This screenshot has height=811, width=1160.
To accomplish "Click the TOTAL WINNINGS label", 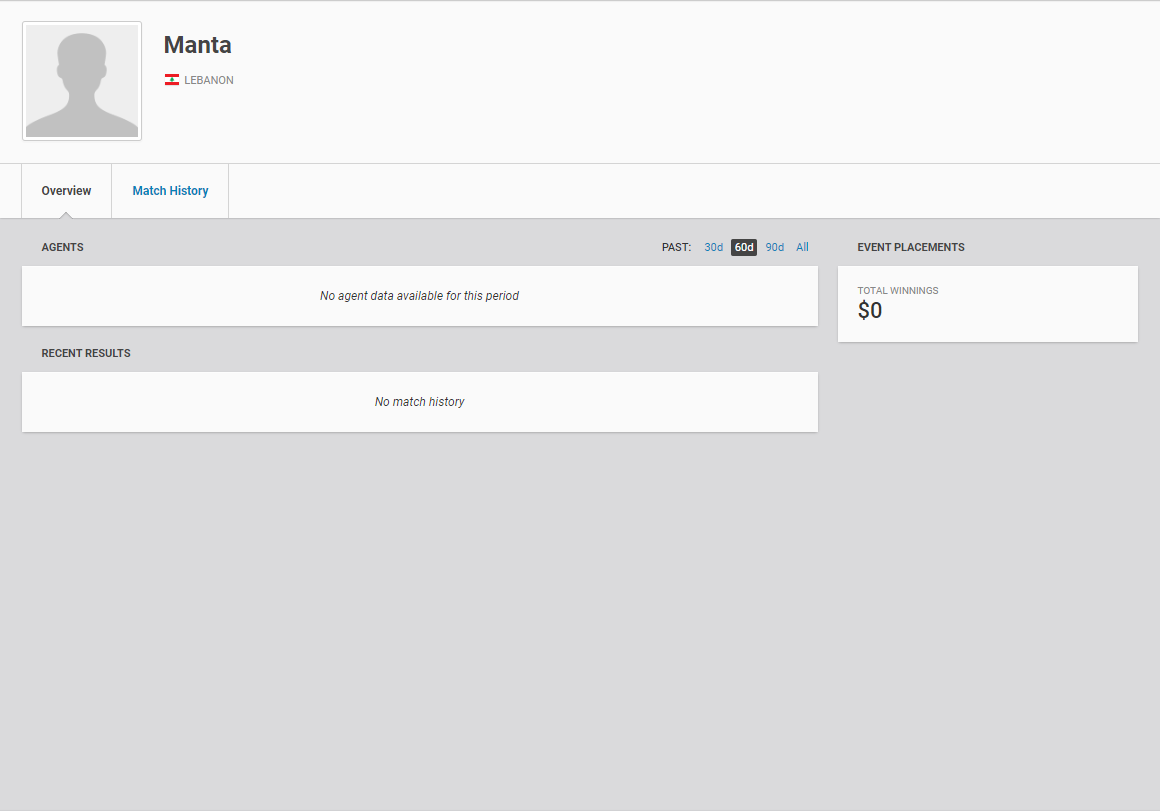I will [897, 291].
